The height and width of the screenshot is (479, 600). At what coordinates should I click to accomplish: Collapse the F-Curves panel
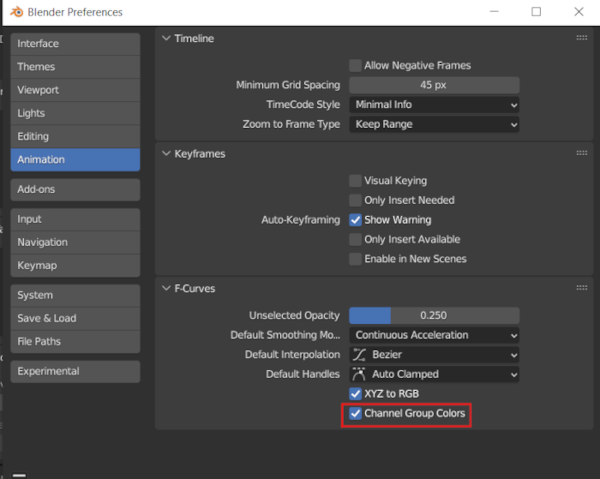166,288
